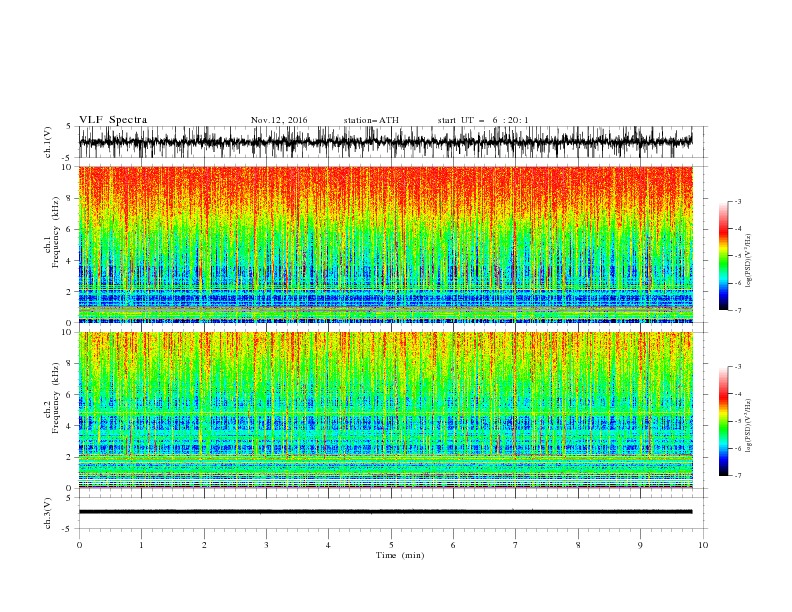Click inside the ch.1 spectrogram panel
792x612 pixels.
click(x=385, y=244)
